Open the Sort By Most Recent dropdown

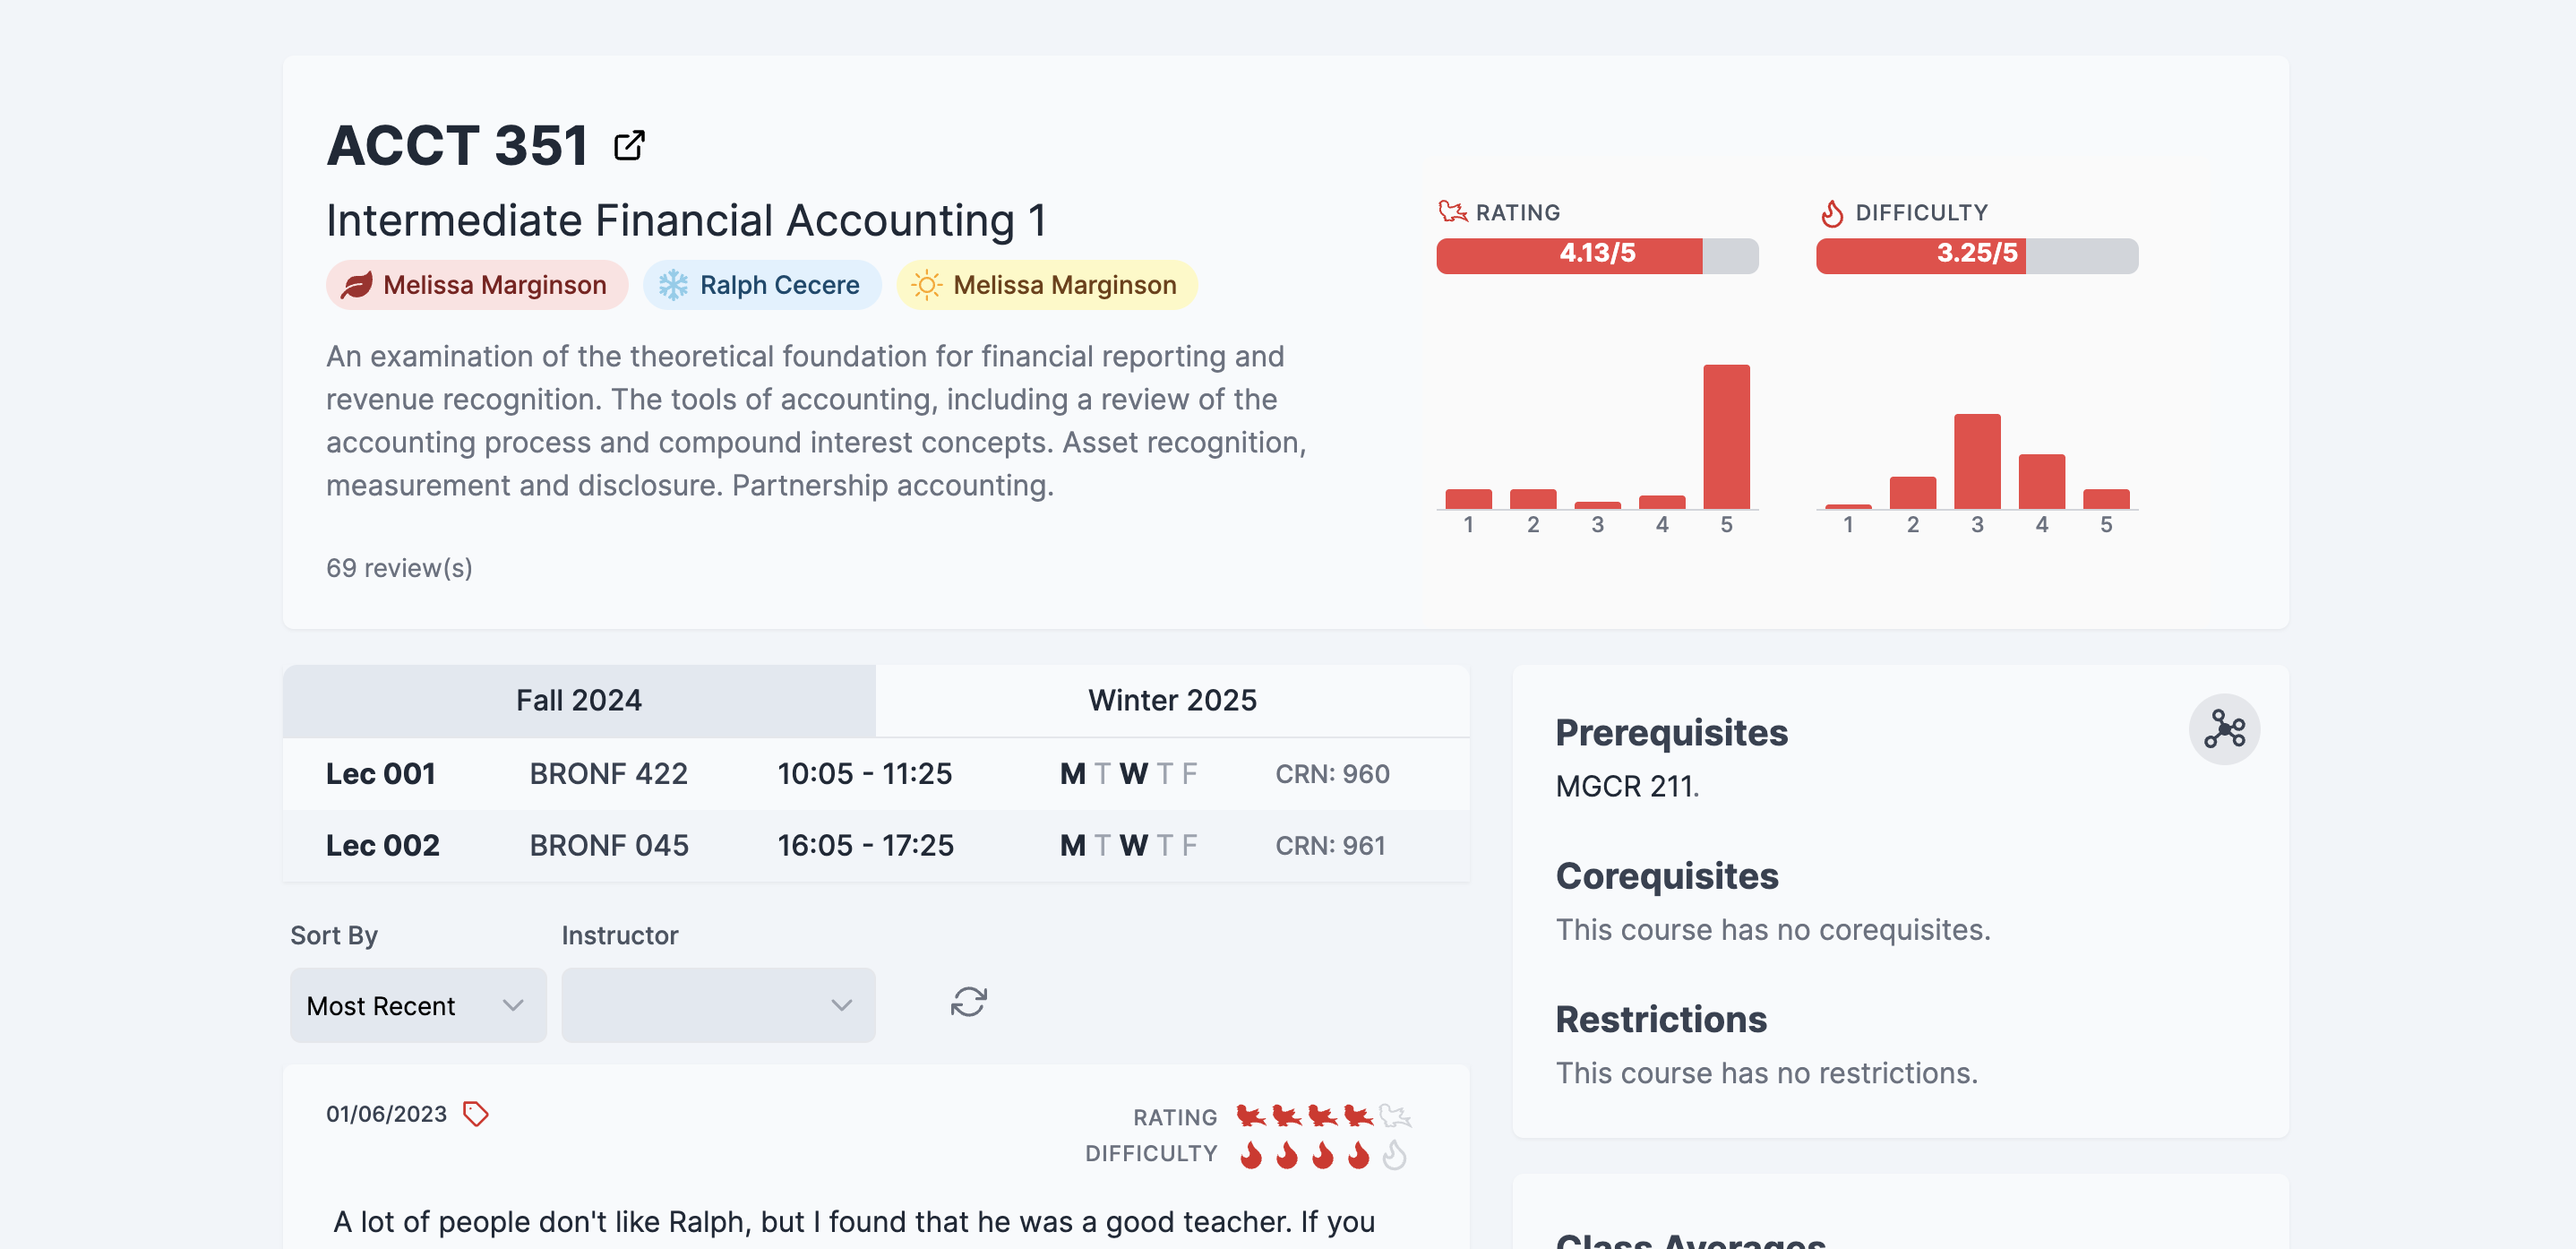[x=417, y=1005]
